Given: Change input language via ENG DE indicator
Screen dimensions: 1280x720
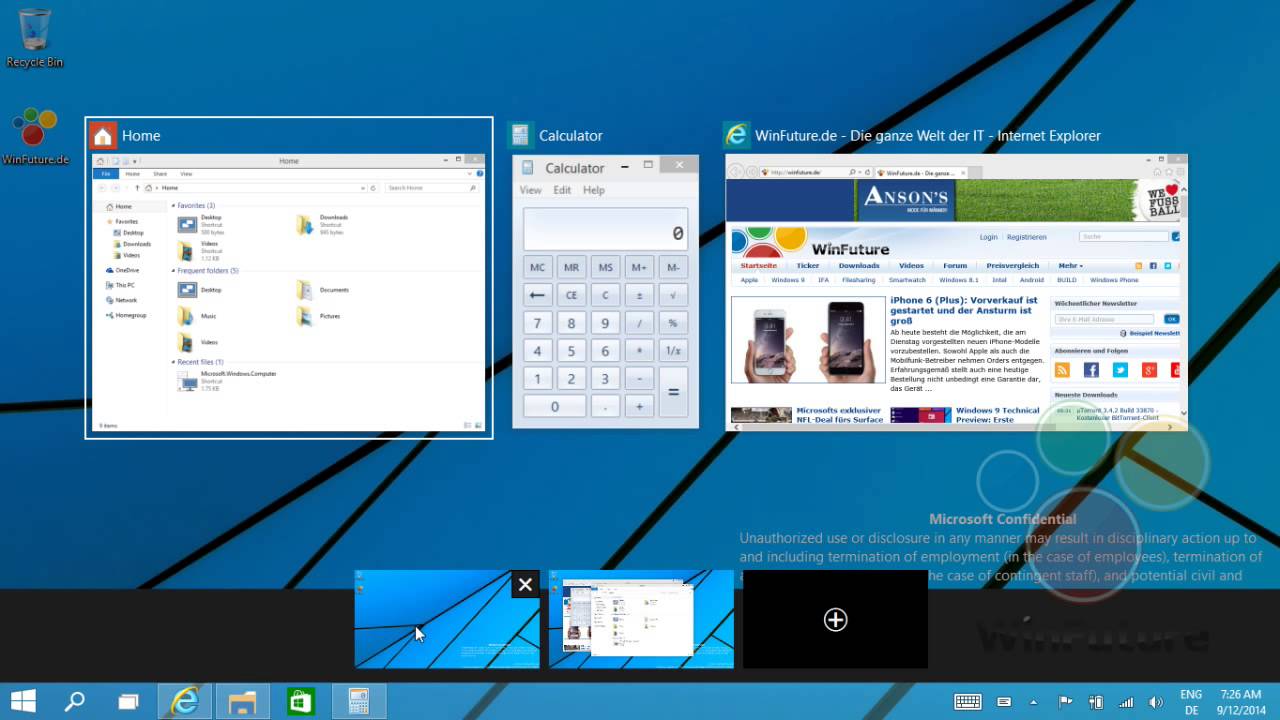Looking at the screenshot, I should [1191, 701].
